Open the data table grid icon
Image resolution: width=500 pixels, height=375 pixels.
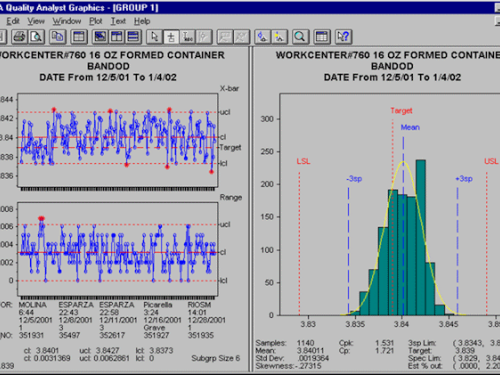pos(322,37)
